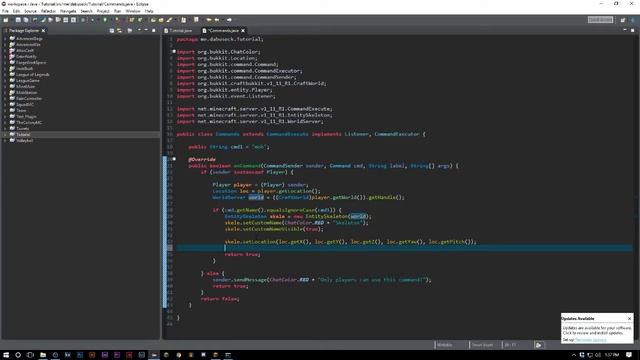Open the File menu

5,11
